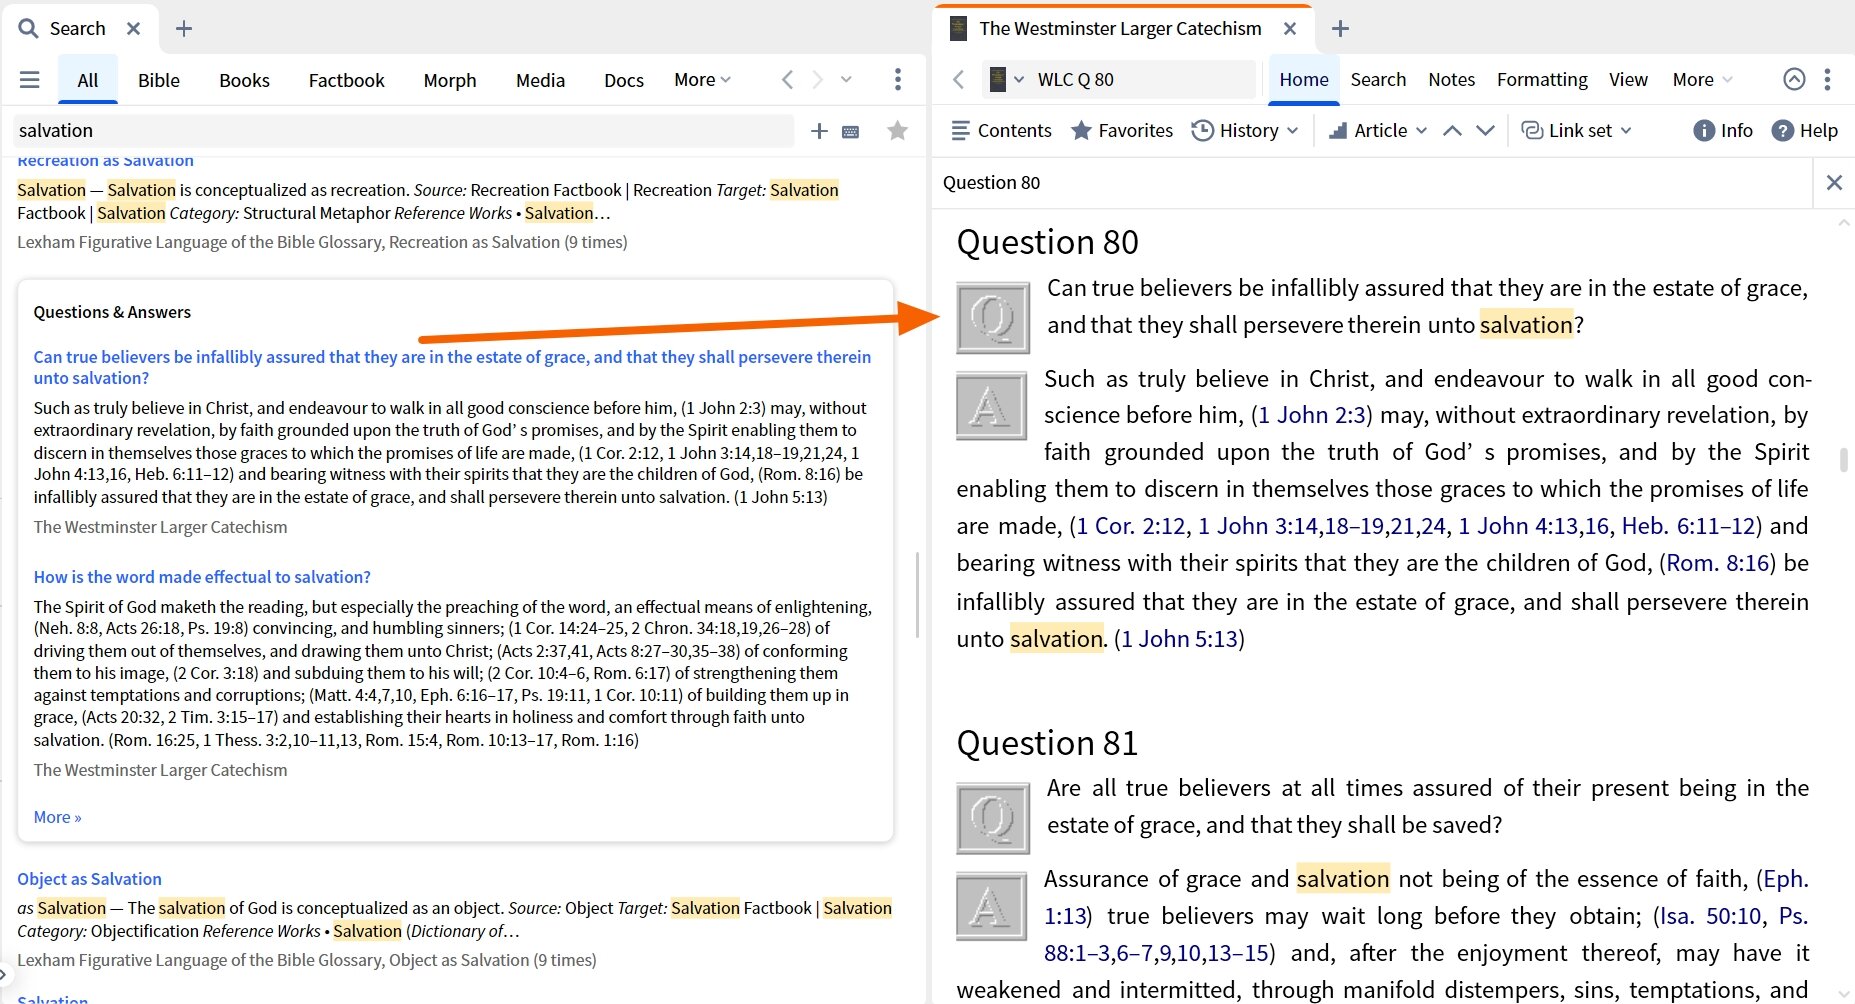The image size is (1855, 1004).
Task: Expand the collapsed left sidebar arrow
Action: [x=5, y=973]
